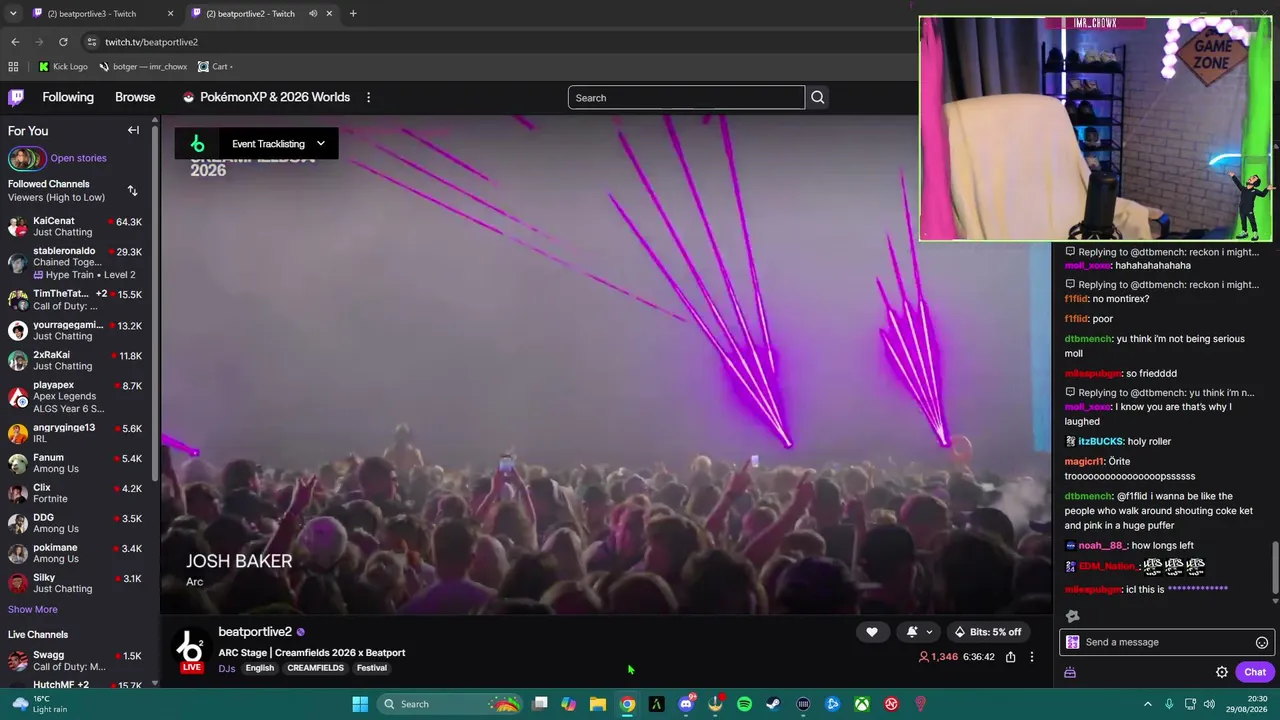View site information icon in address bar
Image resolution: width=1280 pixels, height=720 pixels.
[x=92, y=42]
